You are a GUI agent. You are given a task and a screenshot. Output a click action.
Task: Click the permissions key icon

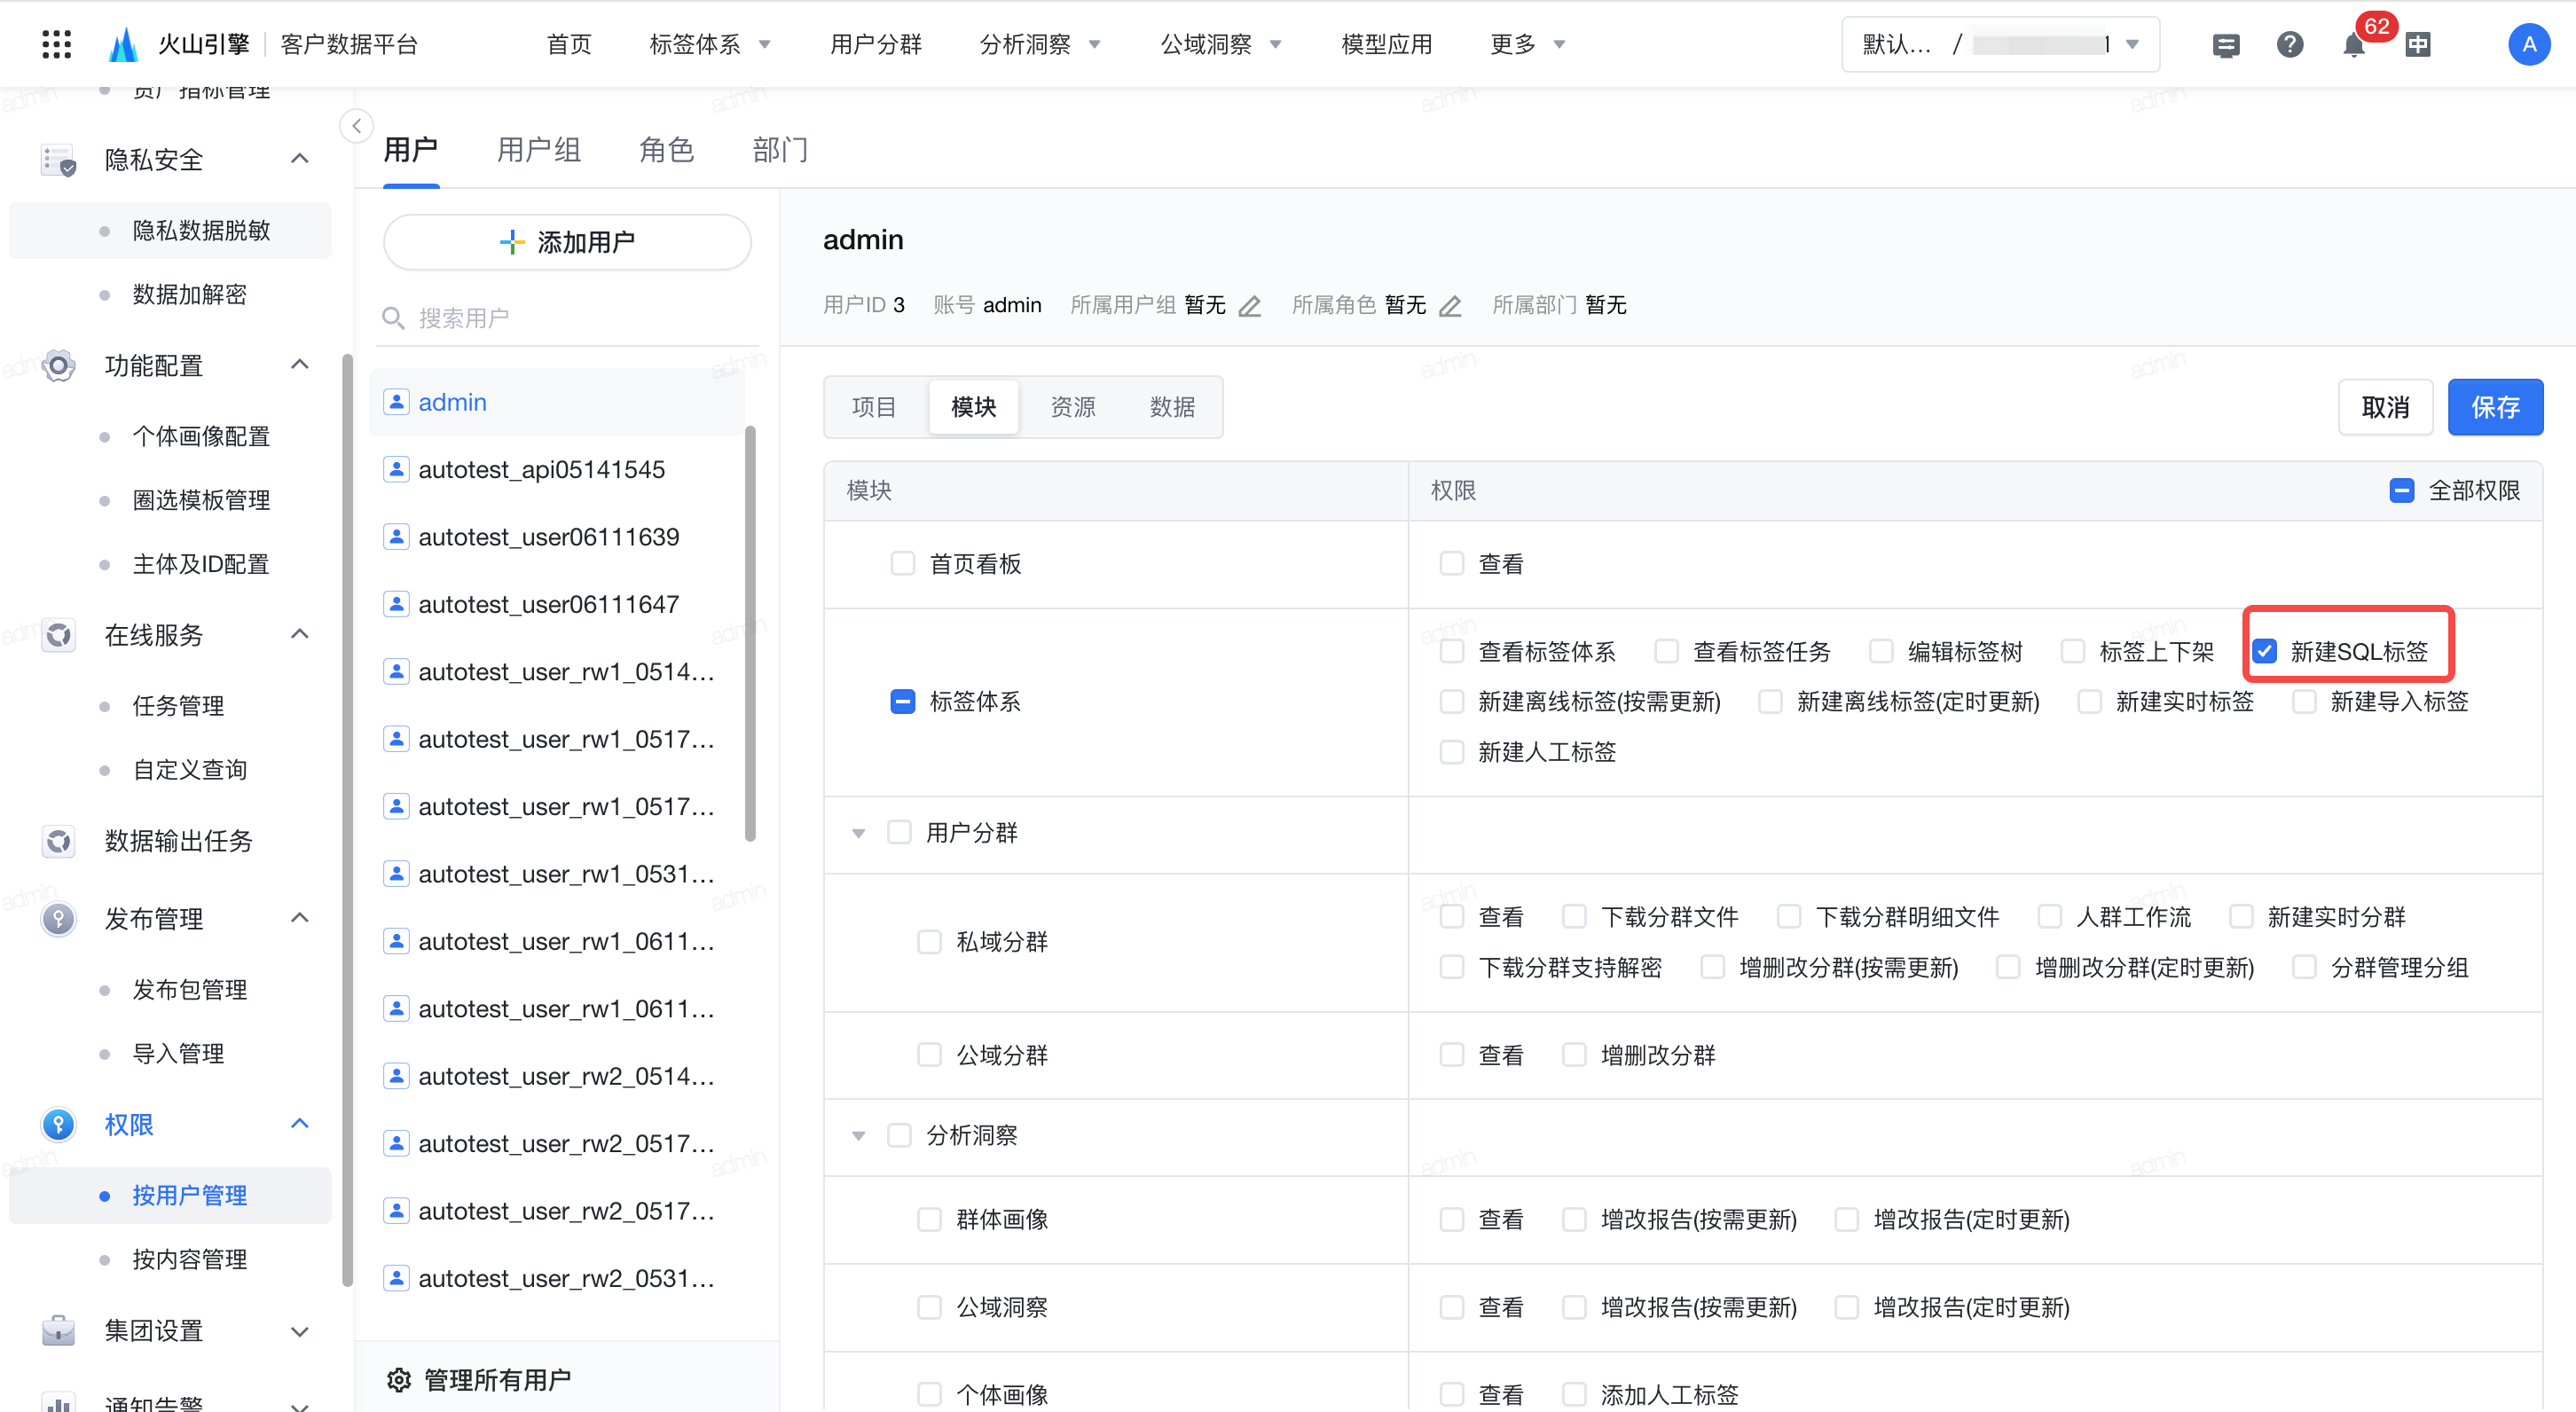point(59,1125)
